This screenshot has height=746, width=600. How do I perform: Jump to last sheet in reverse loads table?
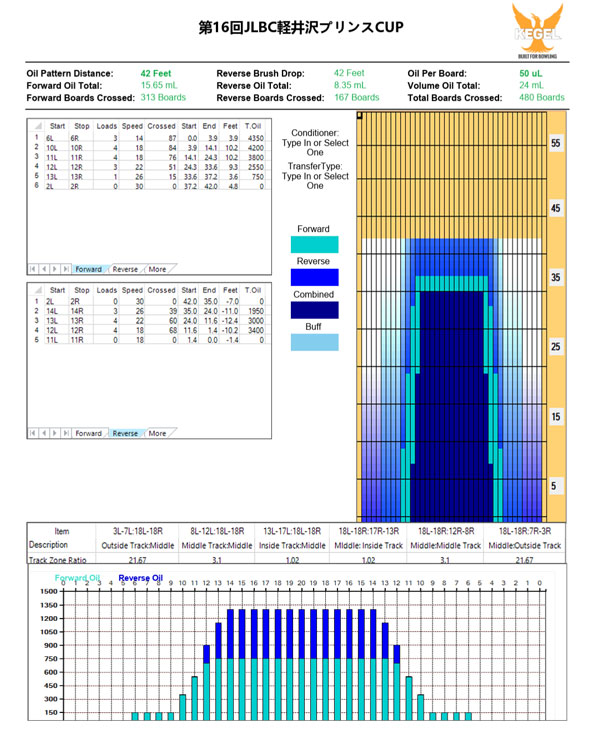(x=66, y=433)
